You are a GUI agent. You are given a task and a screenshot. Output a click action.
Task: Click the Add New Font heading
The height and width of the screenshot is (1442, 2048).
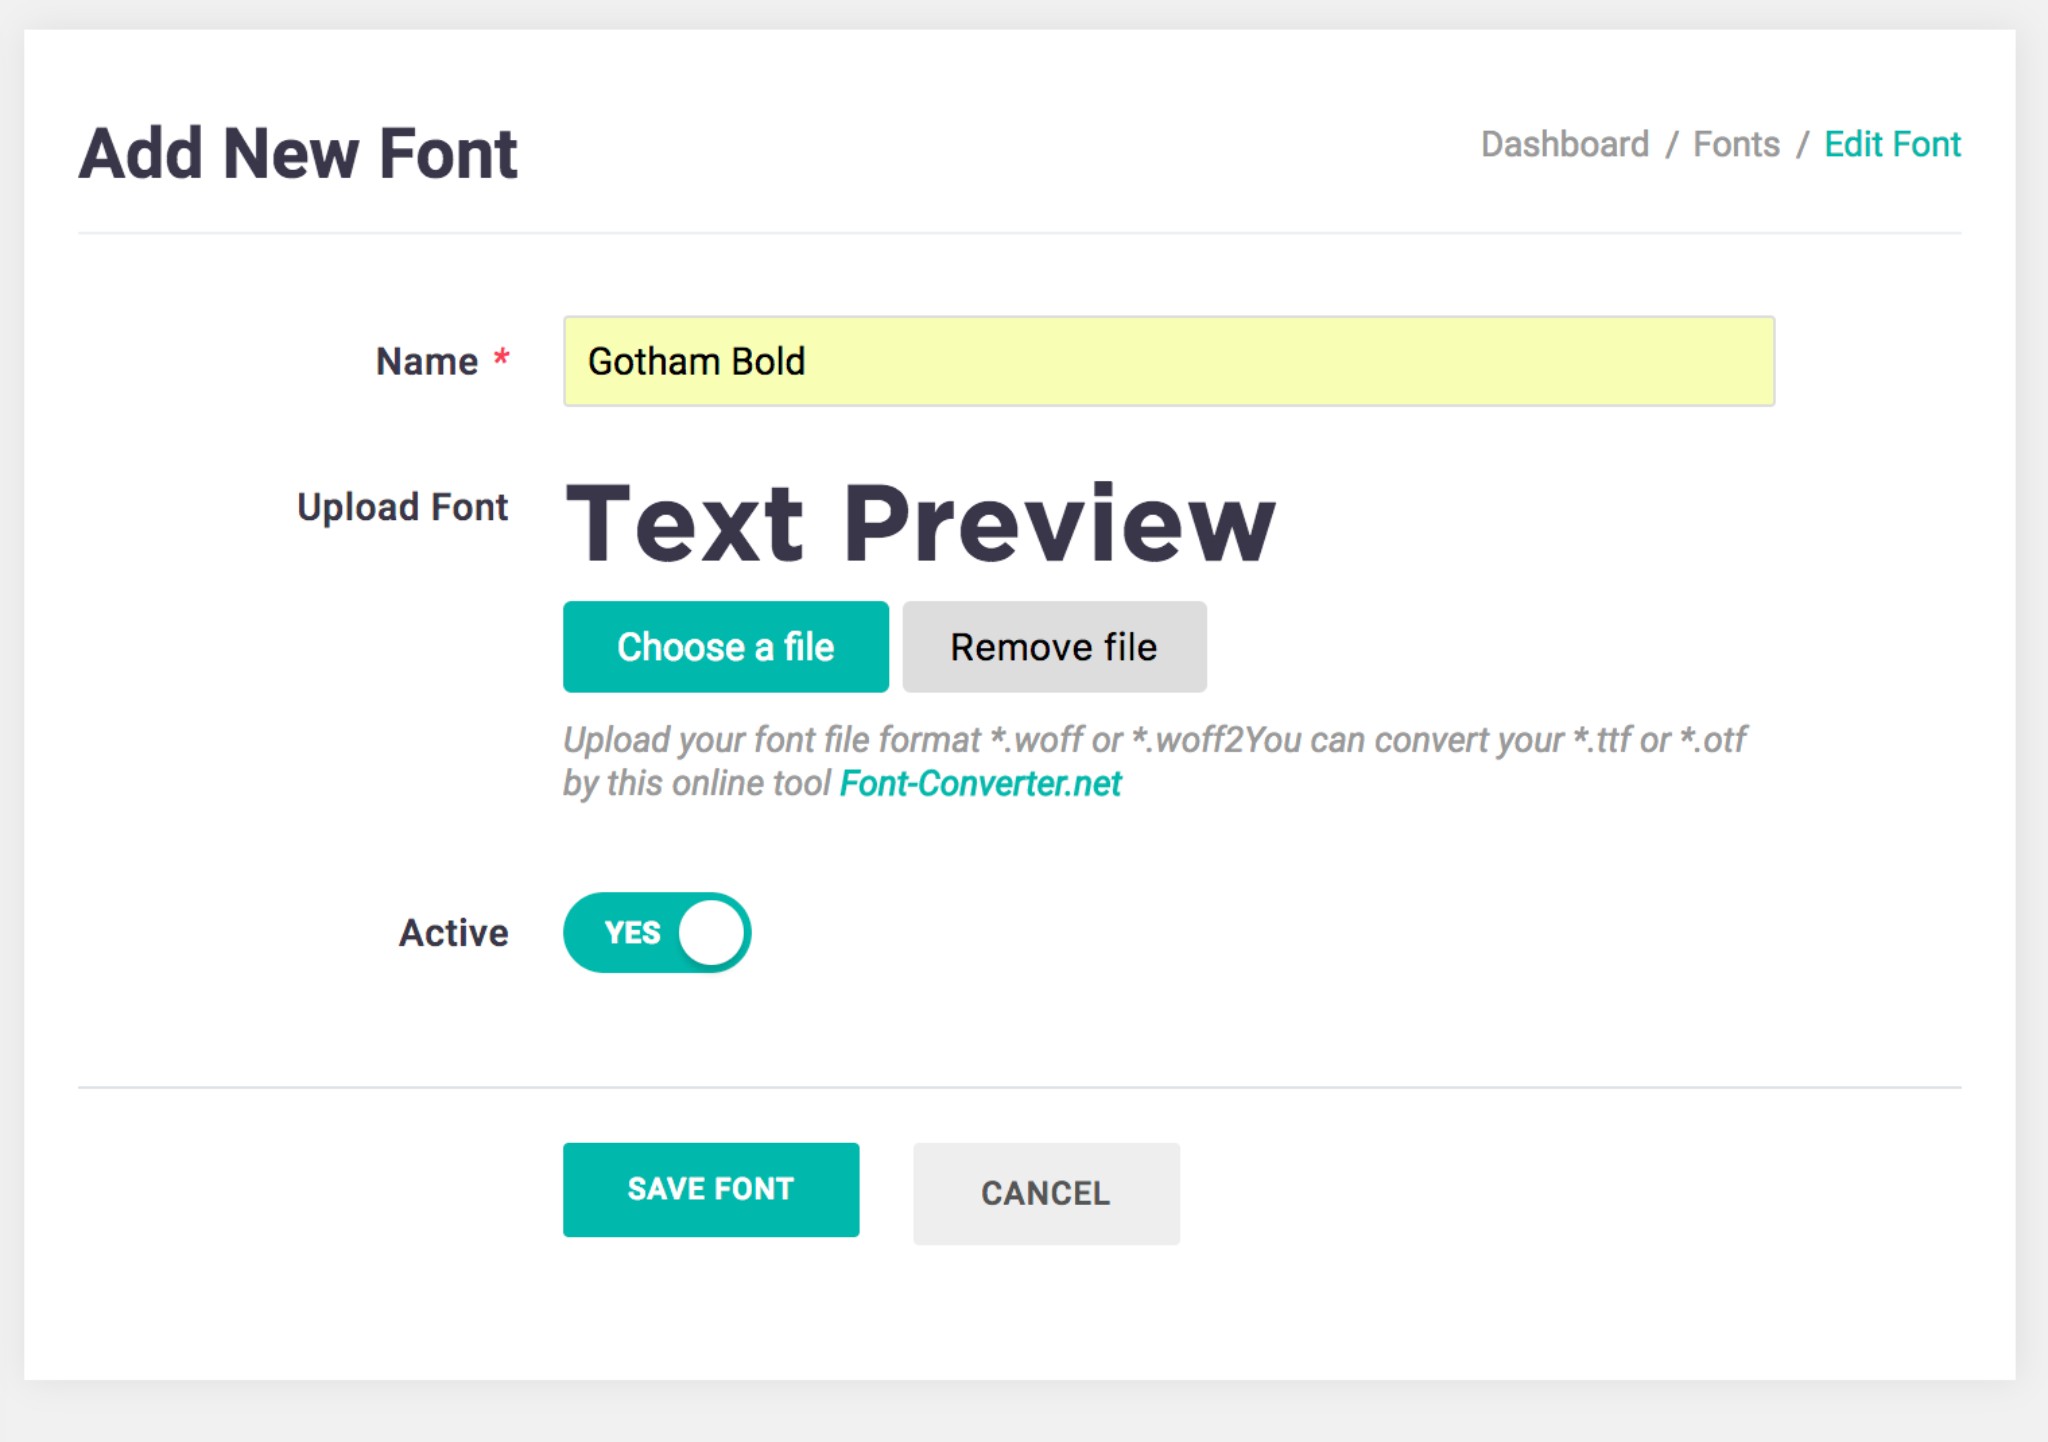pyautogui.click(x=298, y=154)
